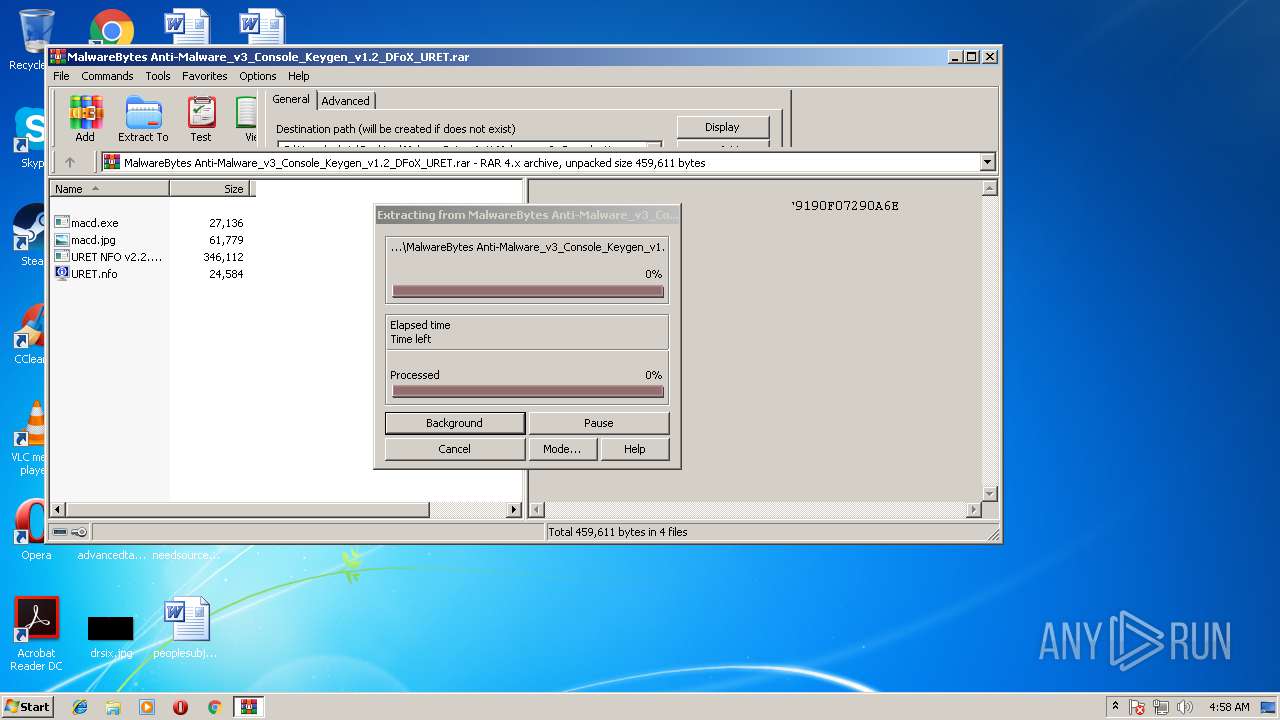
Task: Click the drive and key status bar icon
Action: [70, 532]
